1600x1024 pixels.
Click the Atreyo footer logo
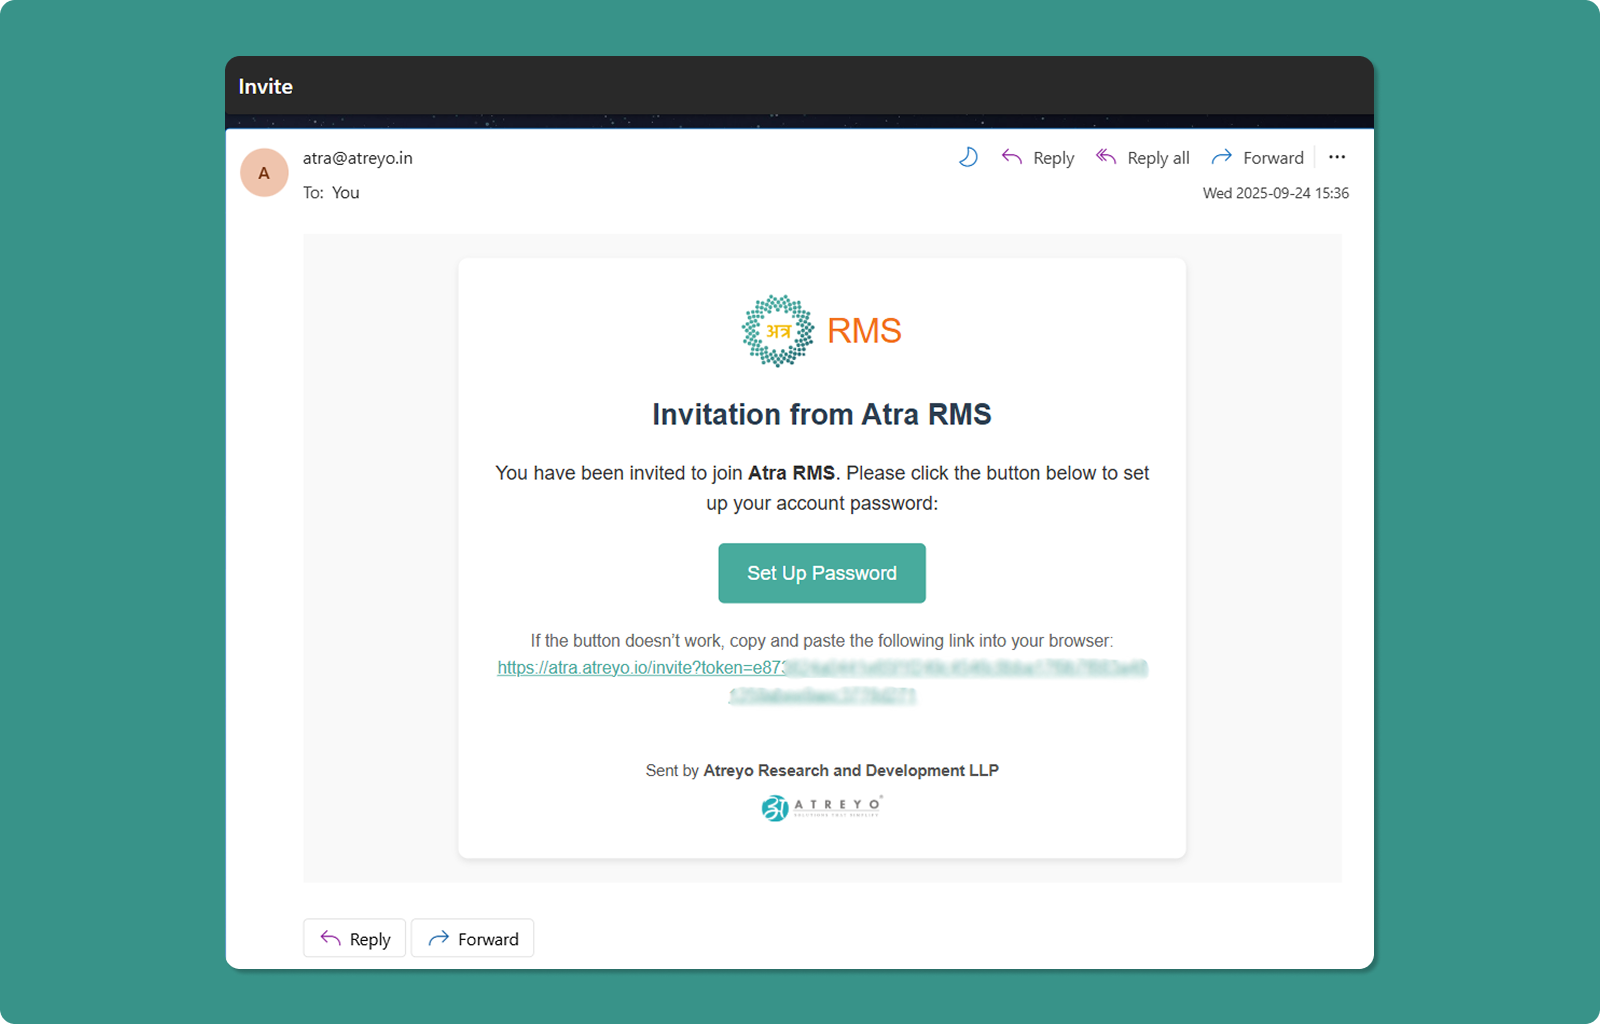822,807
